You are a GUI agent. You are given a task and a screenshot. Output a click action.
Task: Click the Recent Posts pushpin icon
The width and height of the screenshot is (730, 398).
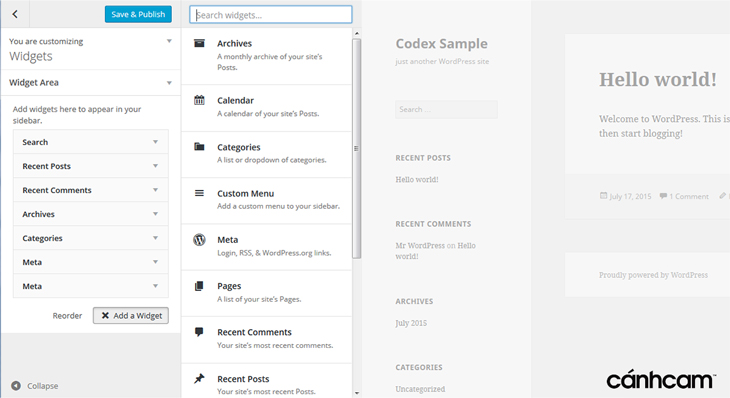point(199,378)
